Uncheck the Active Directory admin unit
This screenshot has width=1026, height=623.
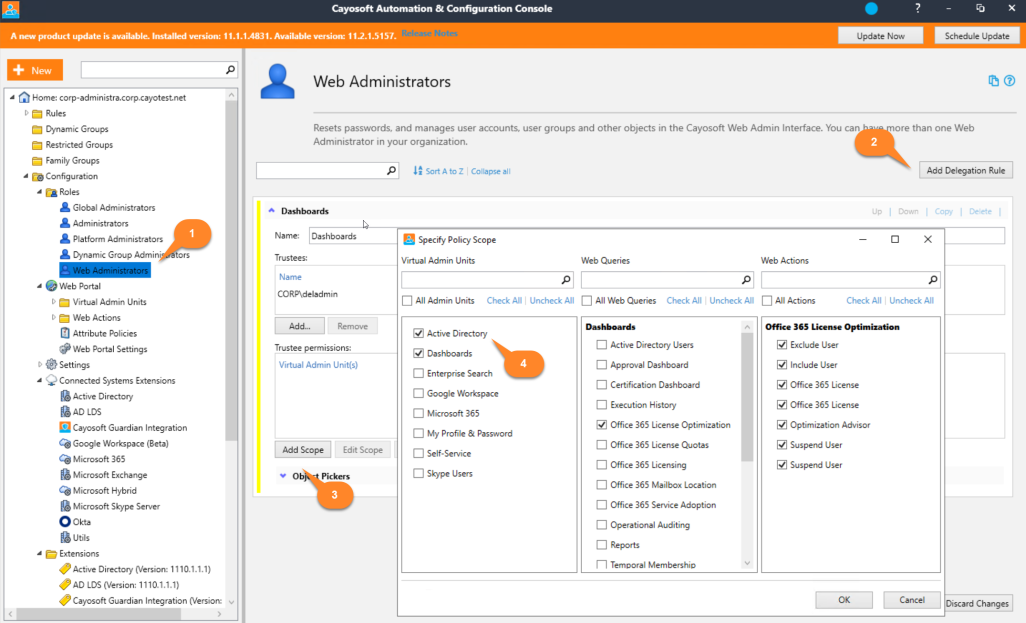[418, 333]
